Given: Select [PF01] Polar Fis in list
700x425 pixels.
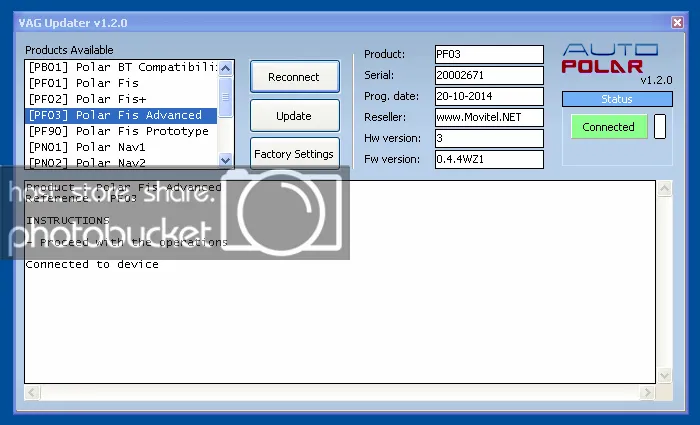Looking at the screenshot, I should (121, 83).
